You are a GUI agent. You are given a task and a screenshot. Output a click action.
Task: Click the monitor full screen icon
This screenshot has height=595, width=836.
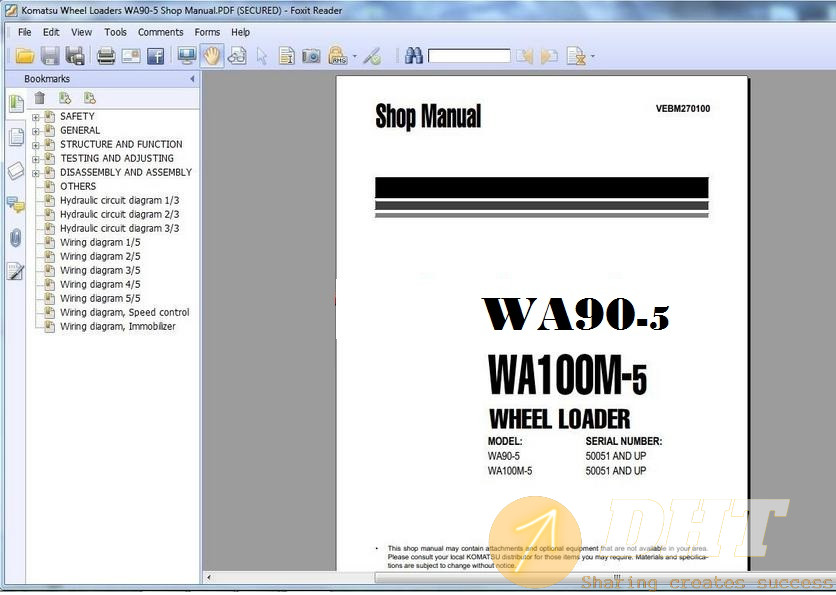point(186,55)
